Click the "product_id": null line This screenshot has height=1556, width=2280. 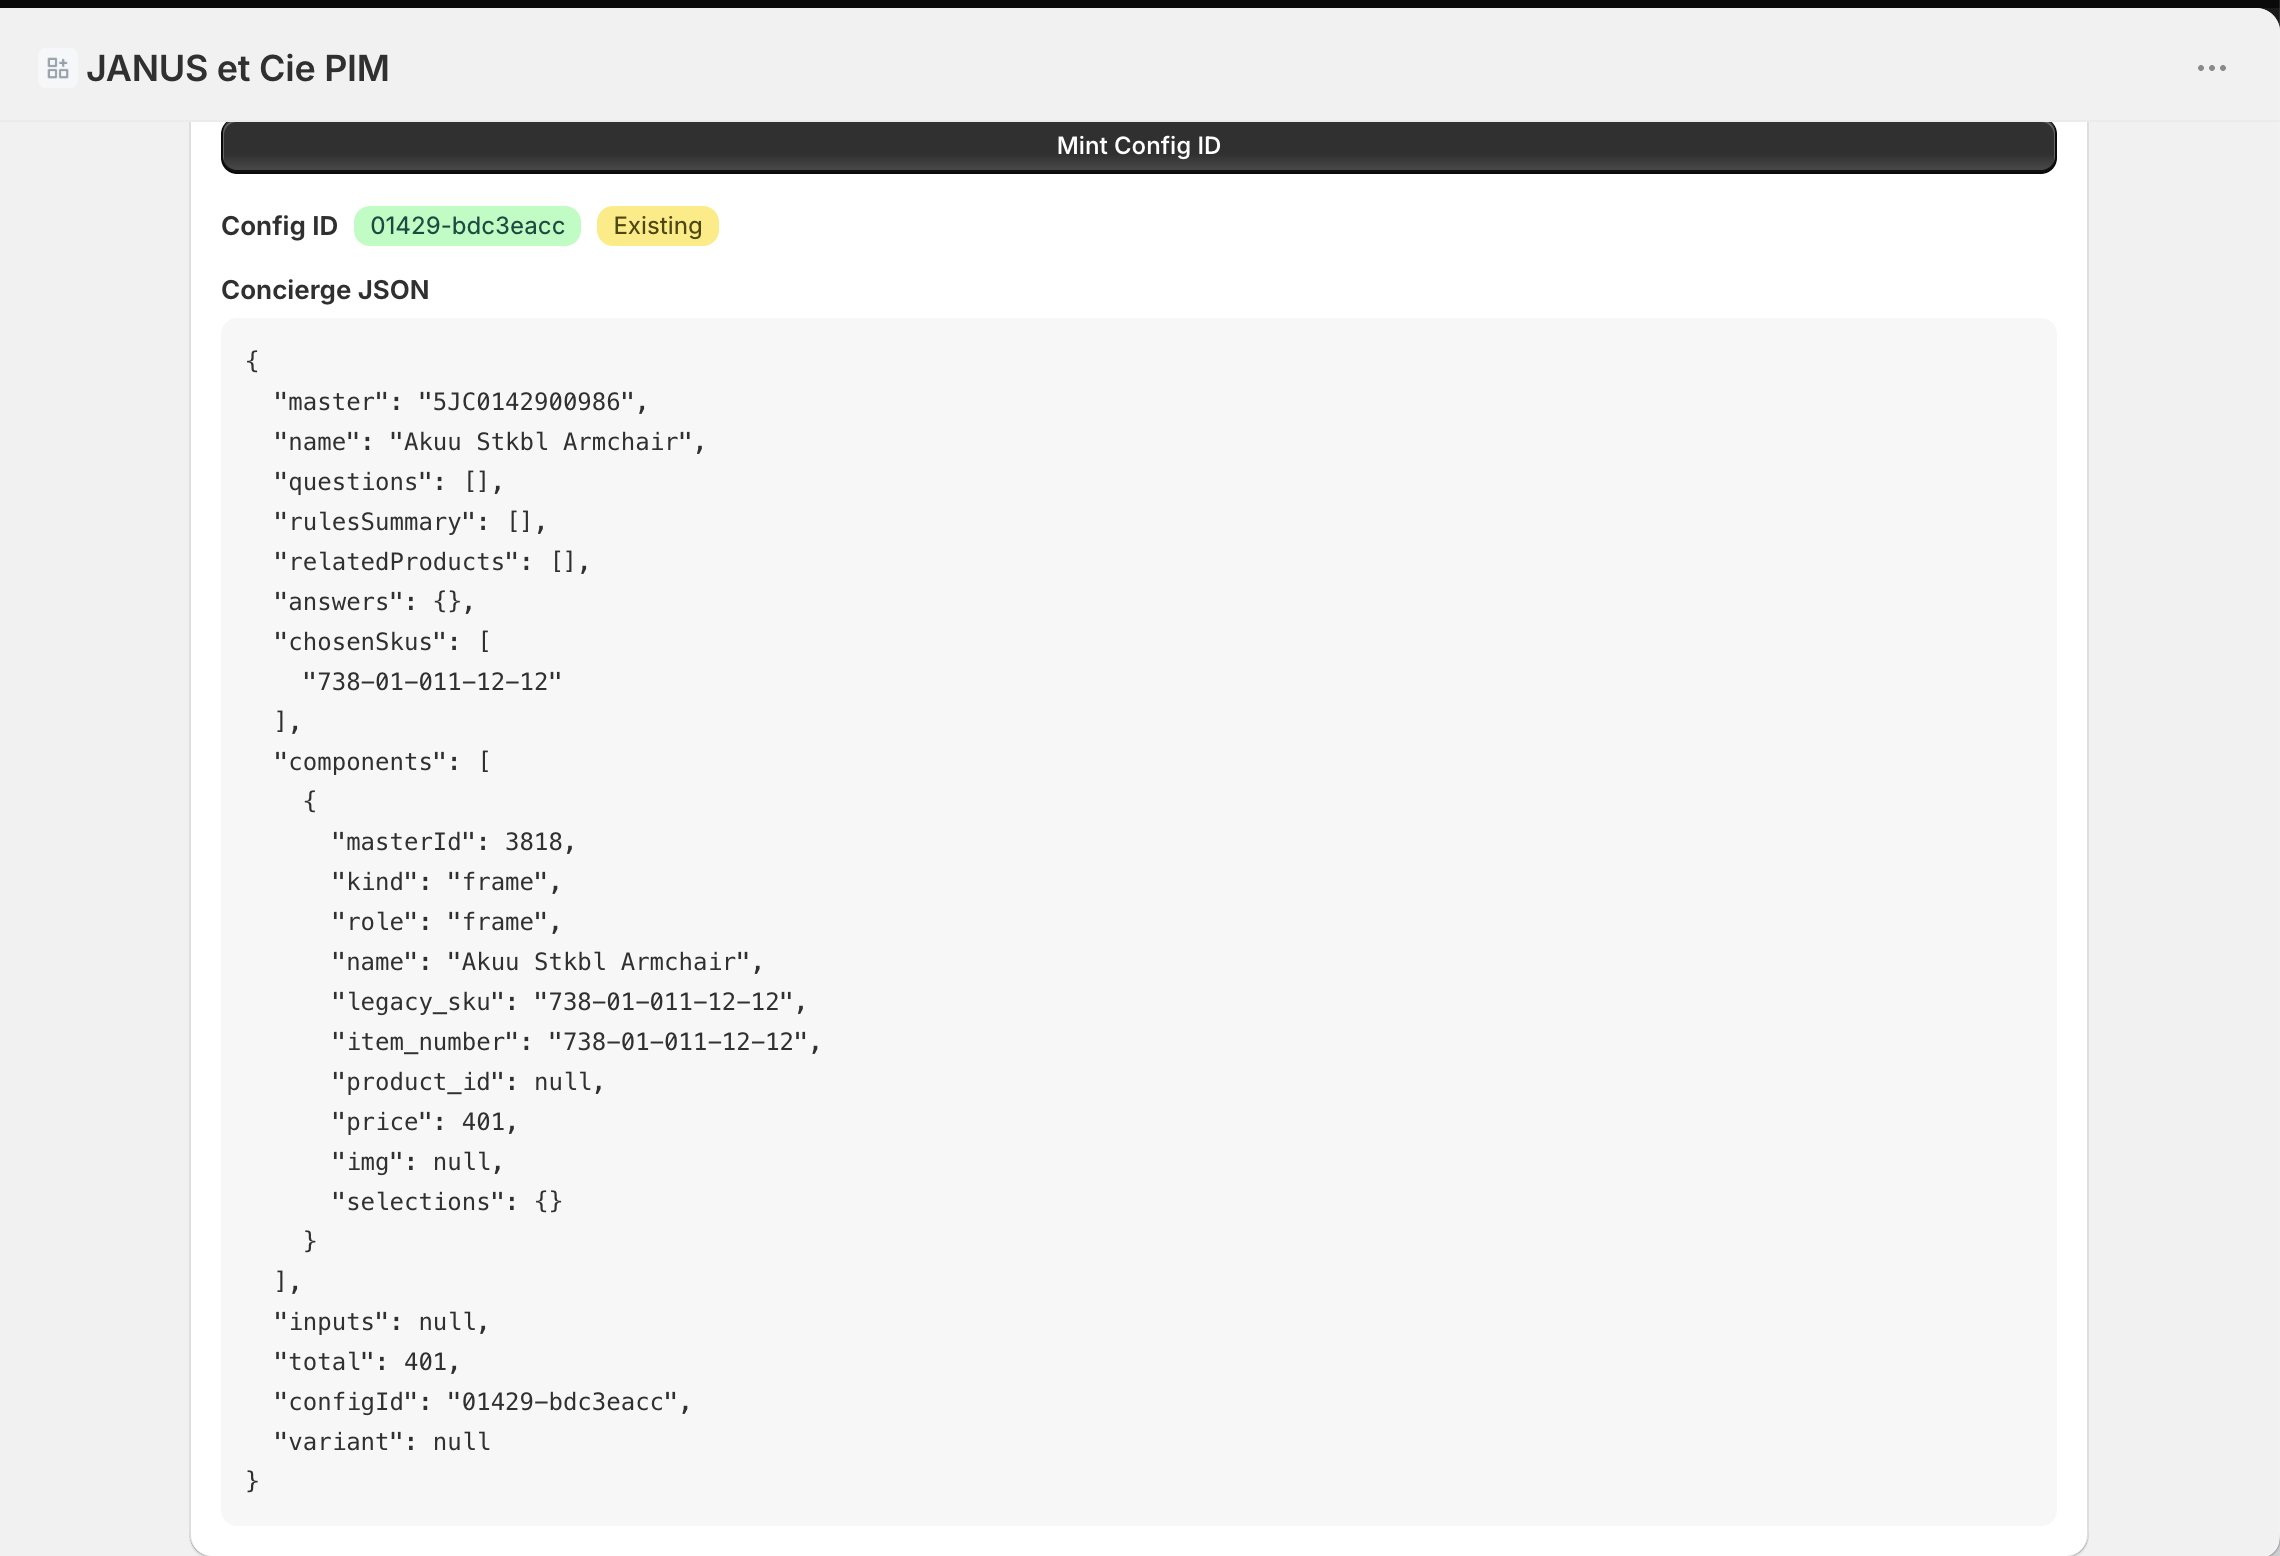[468, 1082]
